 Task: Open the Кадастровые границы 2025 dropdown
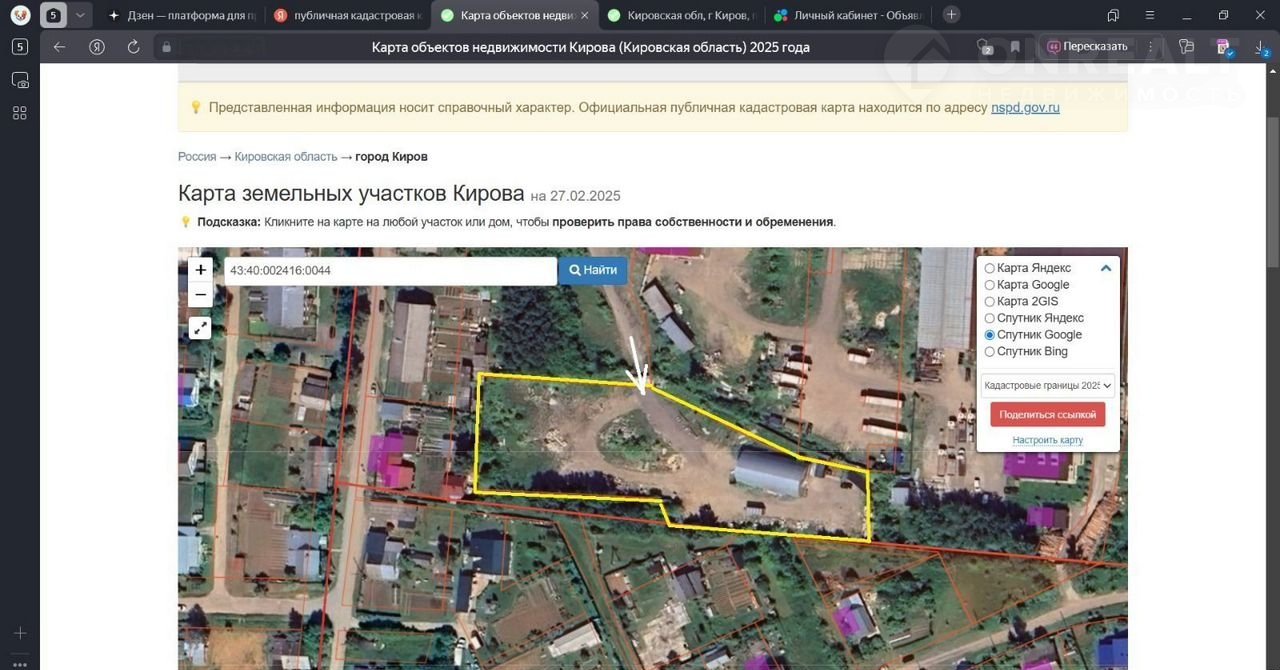(1047, 385)
